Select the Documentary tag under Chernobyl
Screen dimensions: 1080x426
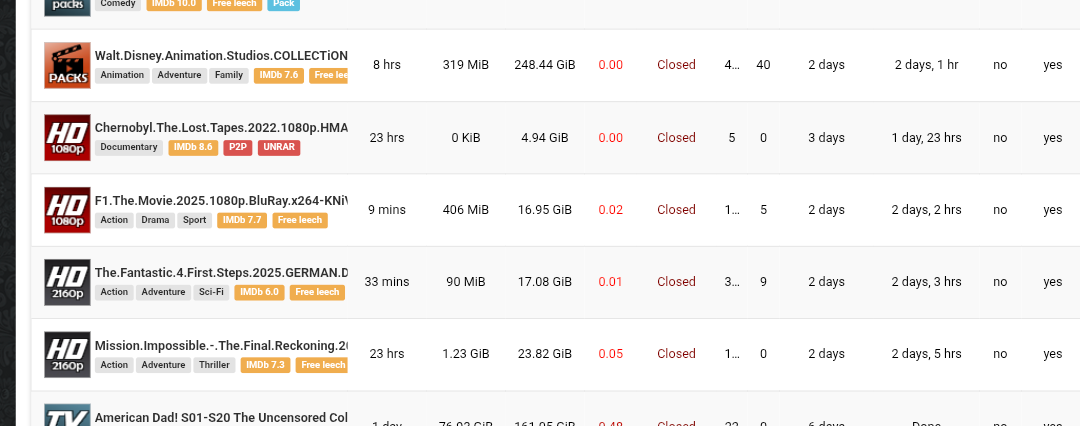129,147
